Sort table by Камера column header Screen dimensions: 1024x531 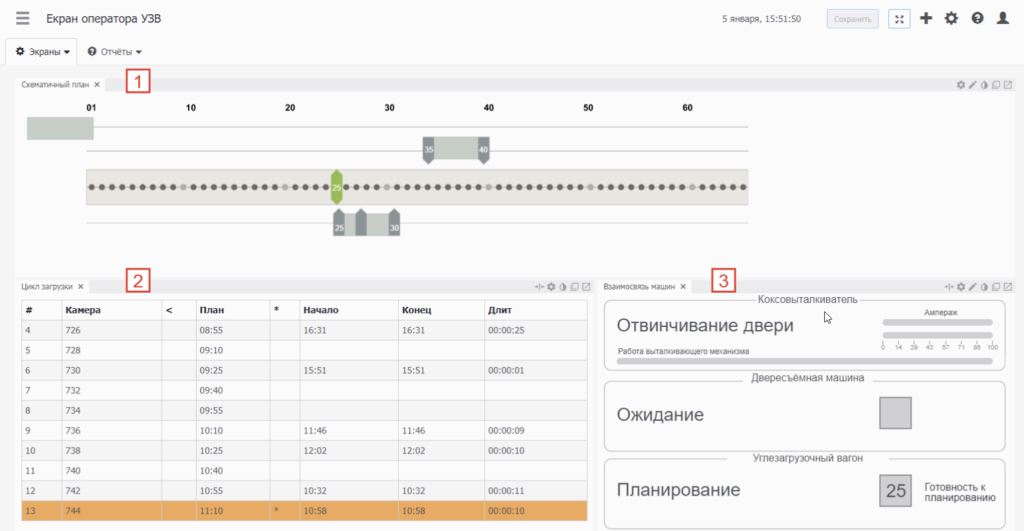pyautogui.click(x=111, y=310)
